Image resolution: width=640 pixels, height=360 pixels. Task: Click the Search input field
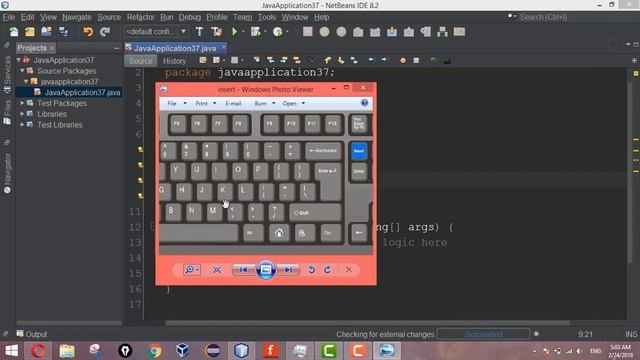(571, 17)
